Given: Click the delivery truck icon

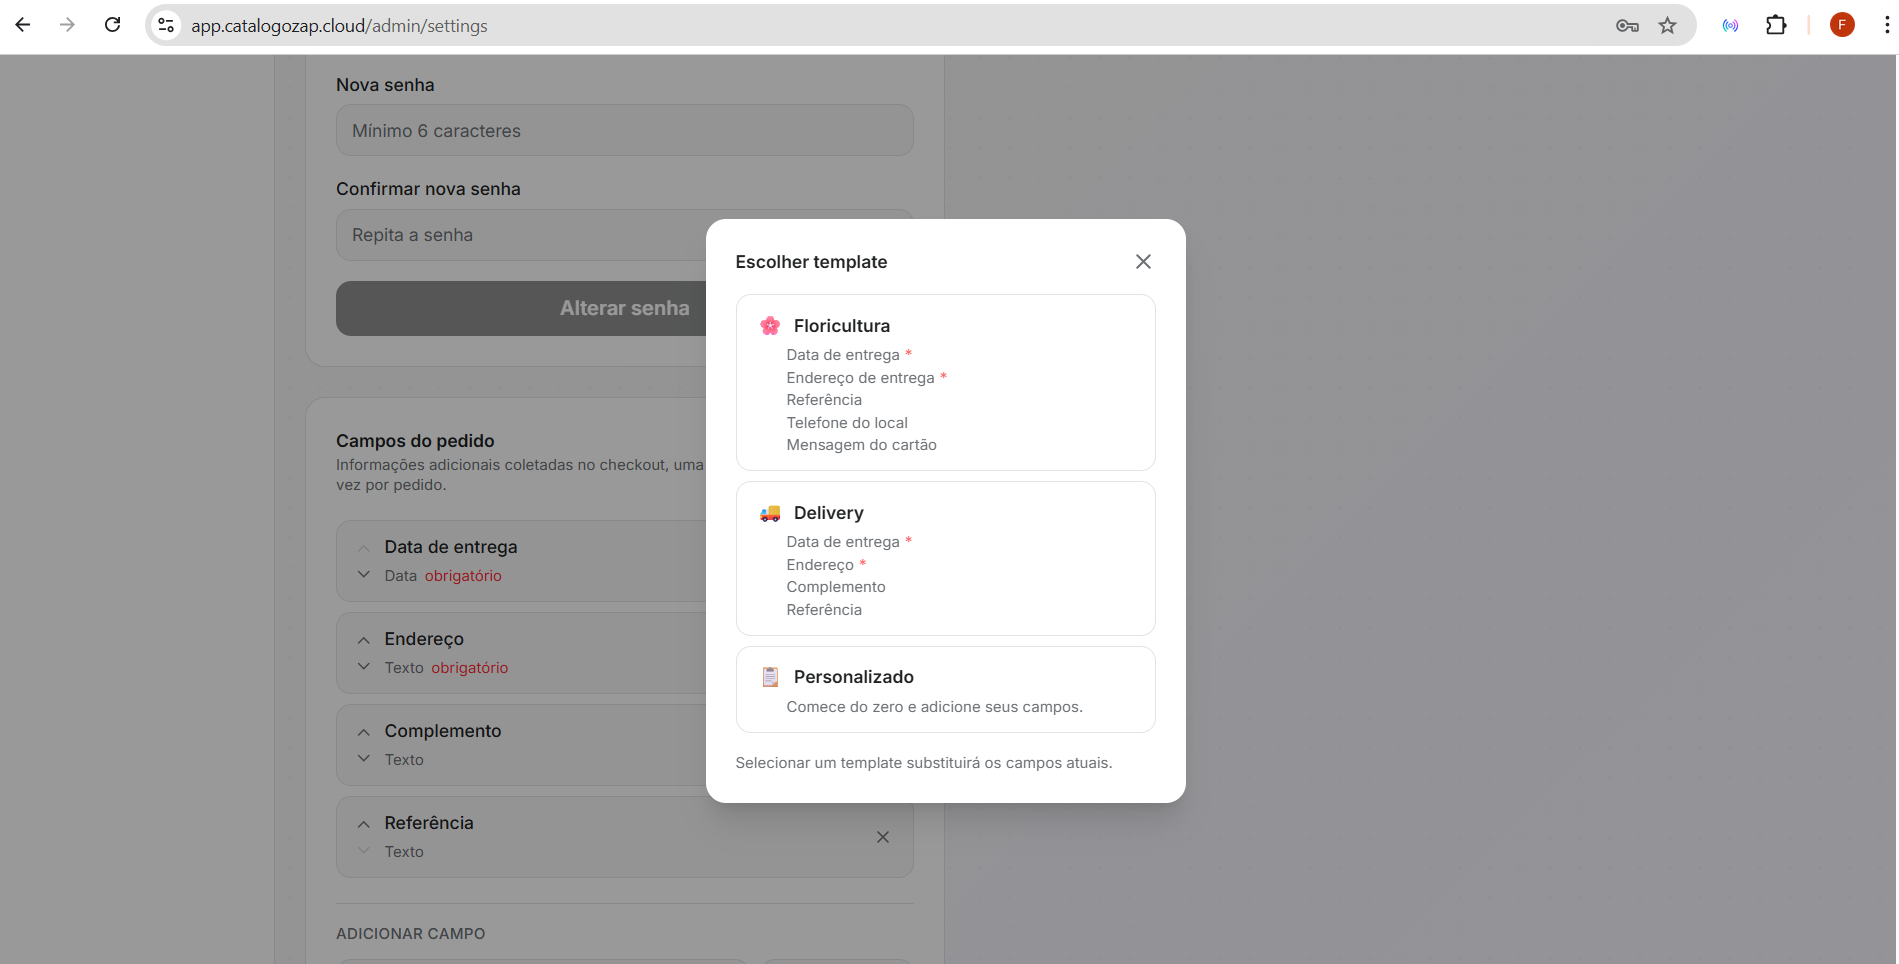Looking at the screenshot, I should (770, 513).
